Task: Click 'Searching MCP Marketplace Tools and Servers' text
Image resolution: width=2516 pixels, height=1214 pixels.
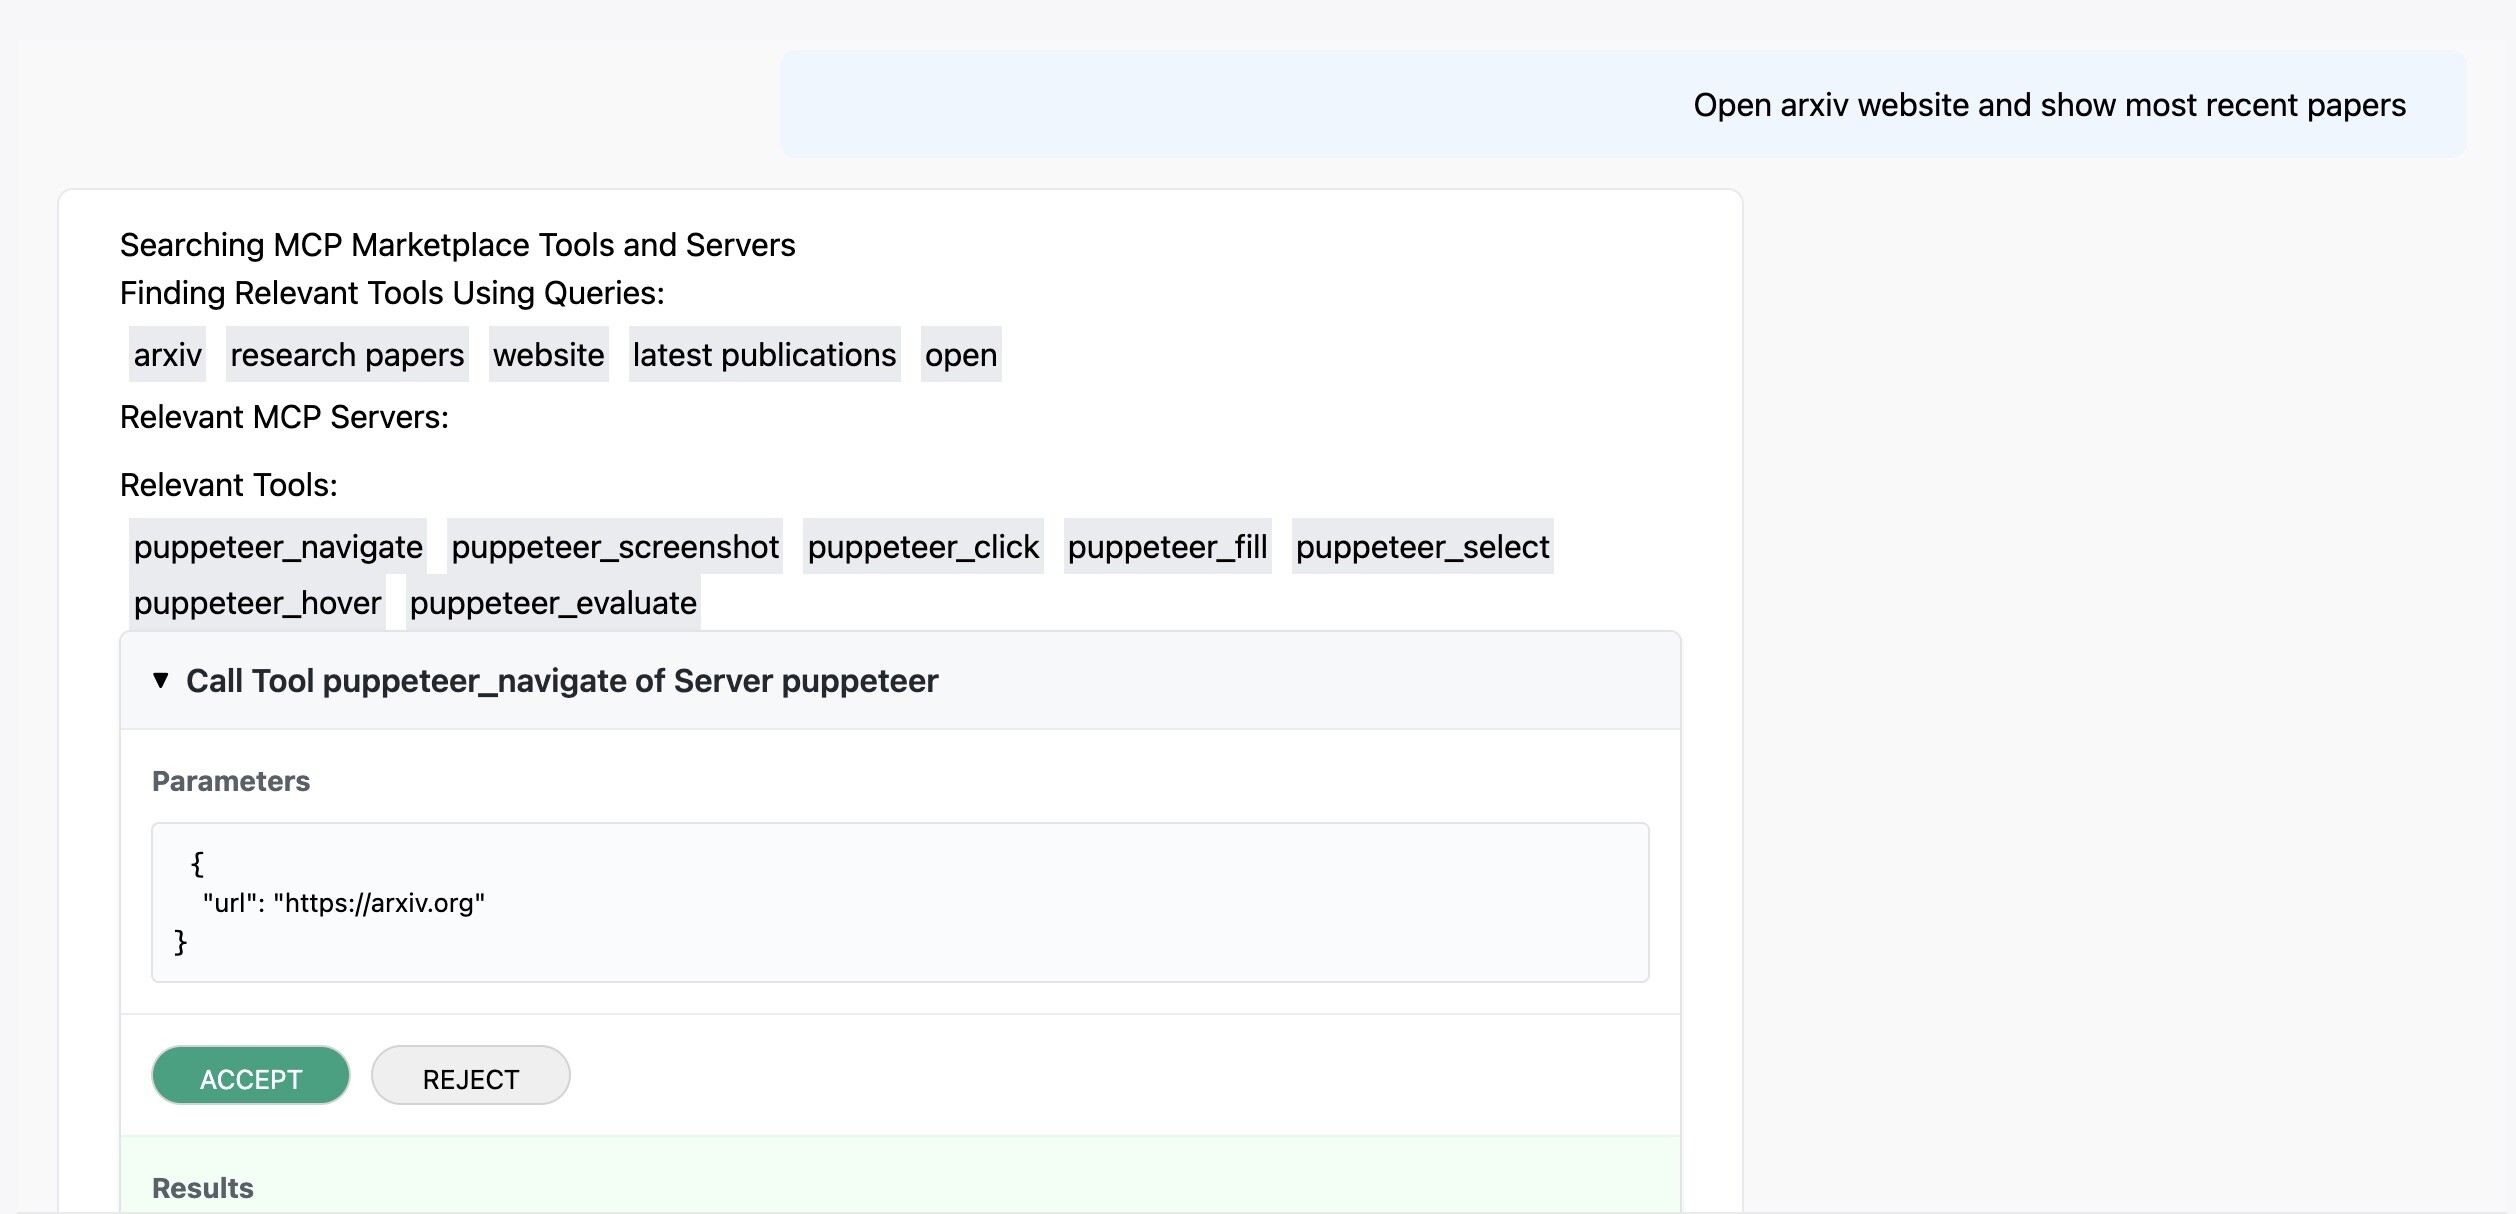Action: [458, 245]
